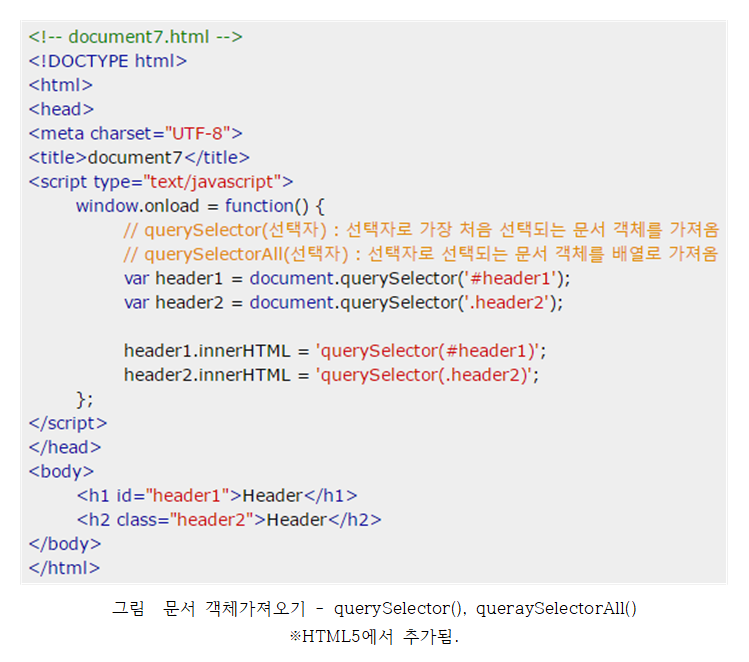
Task: Click the closing '};' line
Action: pyautogui.click(x=85, y=399)
